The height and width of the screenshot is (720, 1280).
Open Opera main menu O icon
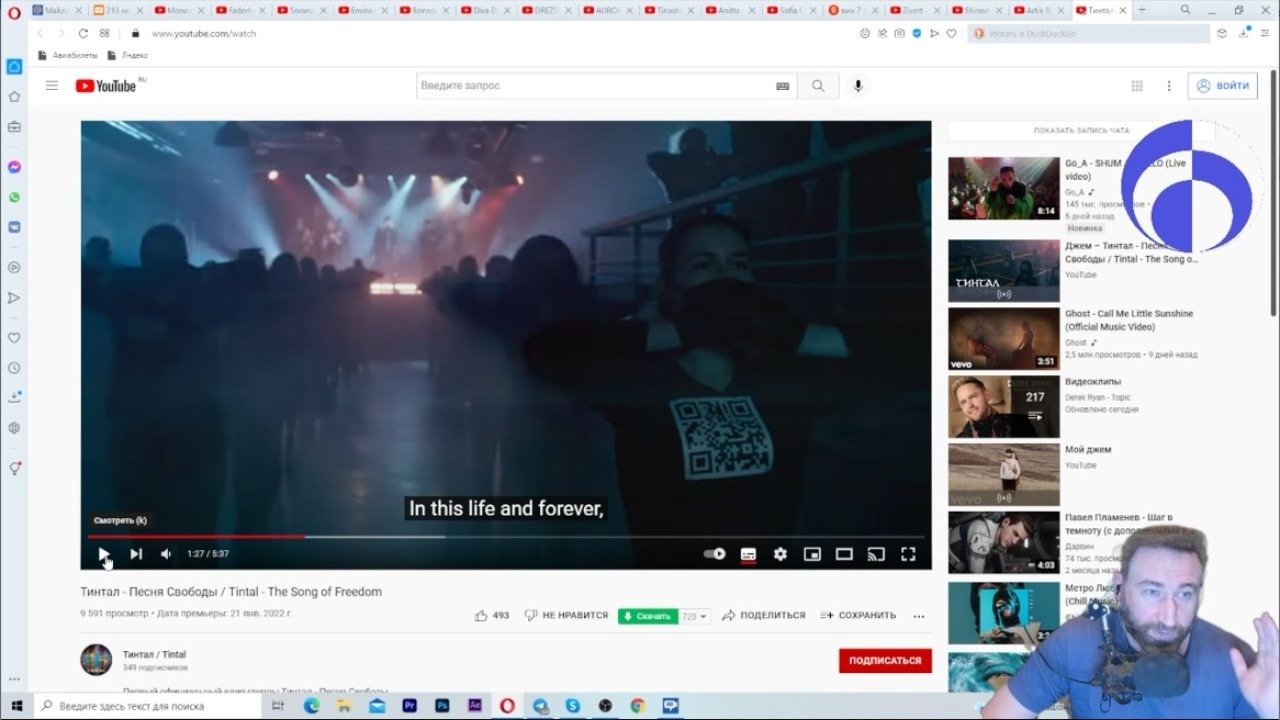coord(14,11)
